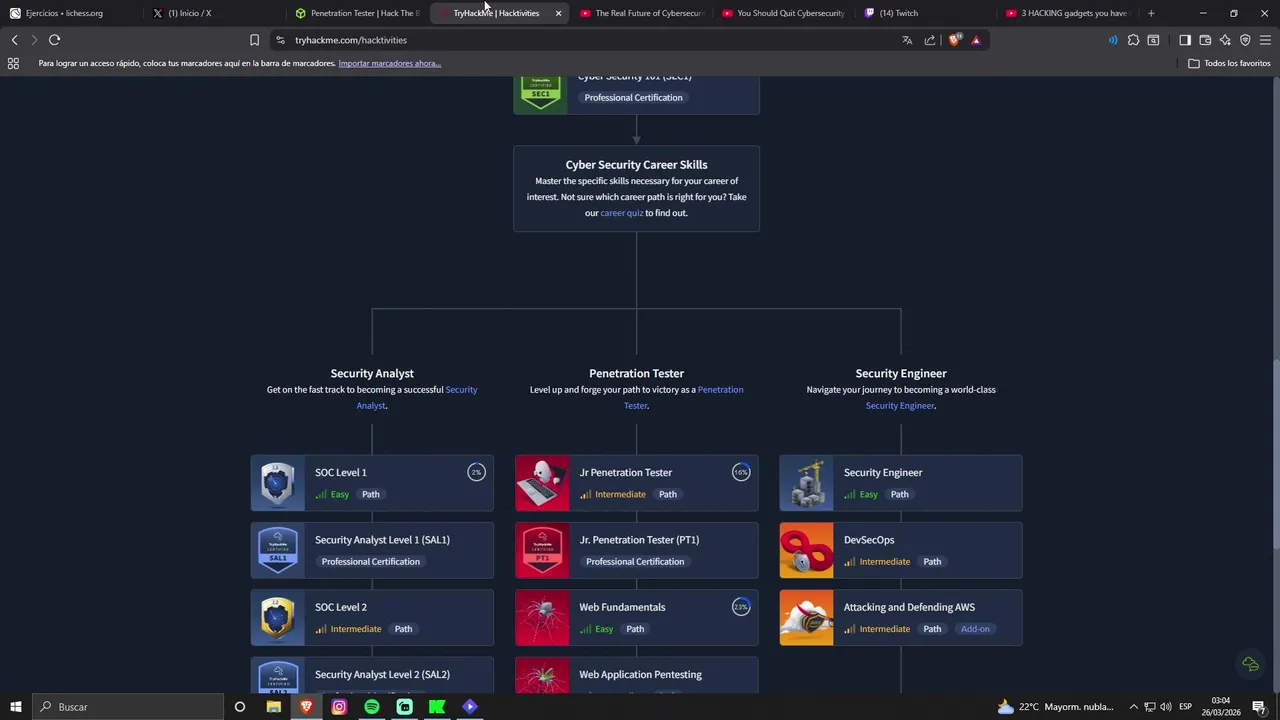Open File Explorer from the taskbar
This screenshot has height=720, width=1280.
(273, 707)
